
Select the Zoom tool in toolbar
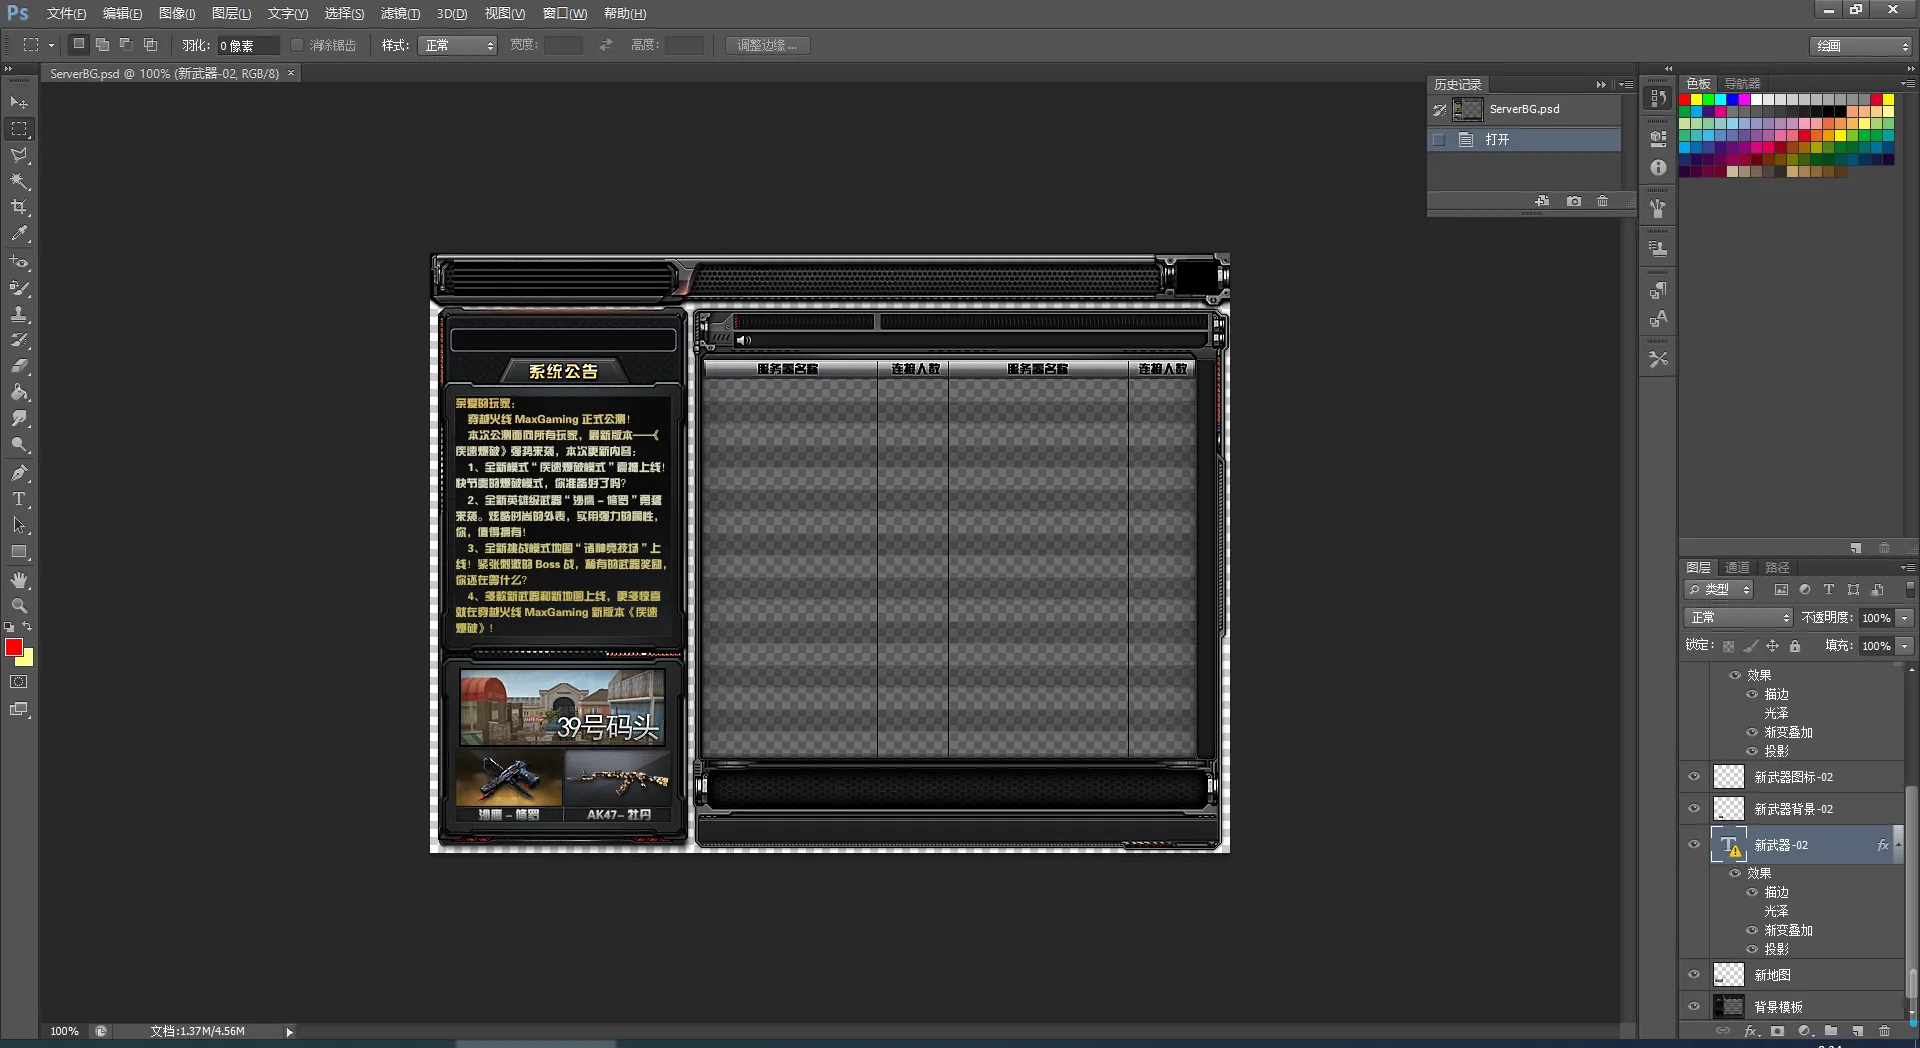(19, 606)
